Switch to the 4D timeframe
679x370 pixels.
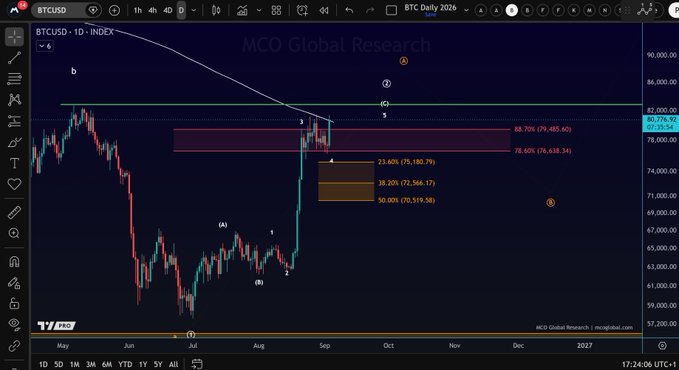(168, 10)
